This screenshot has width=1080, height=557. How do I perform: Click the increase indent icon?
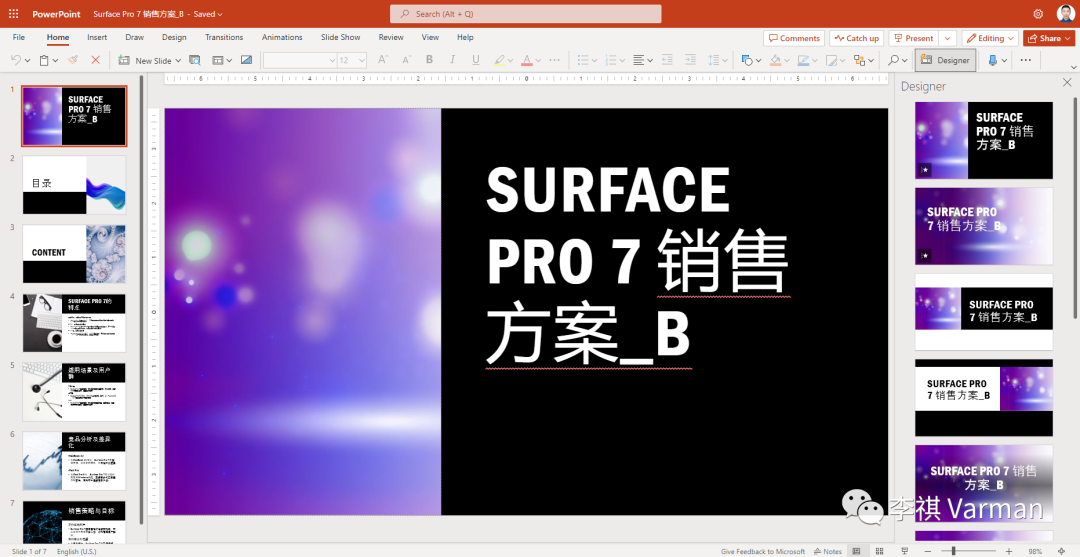pyautogui.click(x=690, y=61)
